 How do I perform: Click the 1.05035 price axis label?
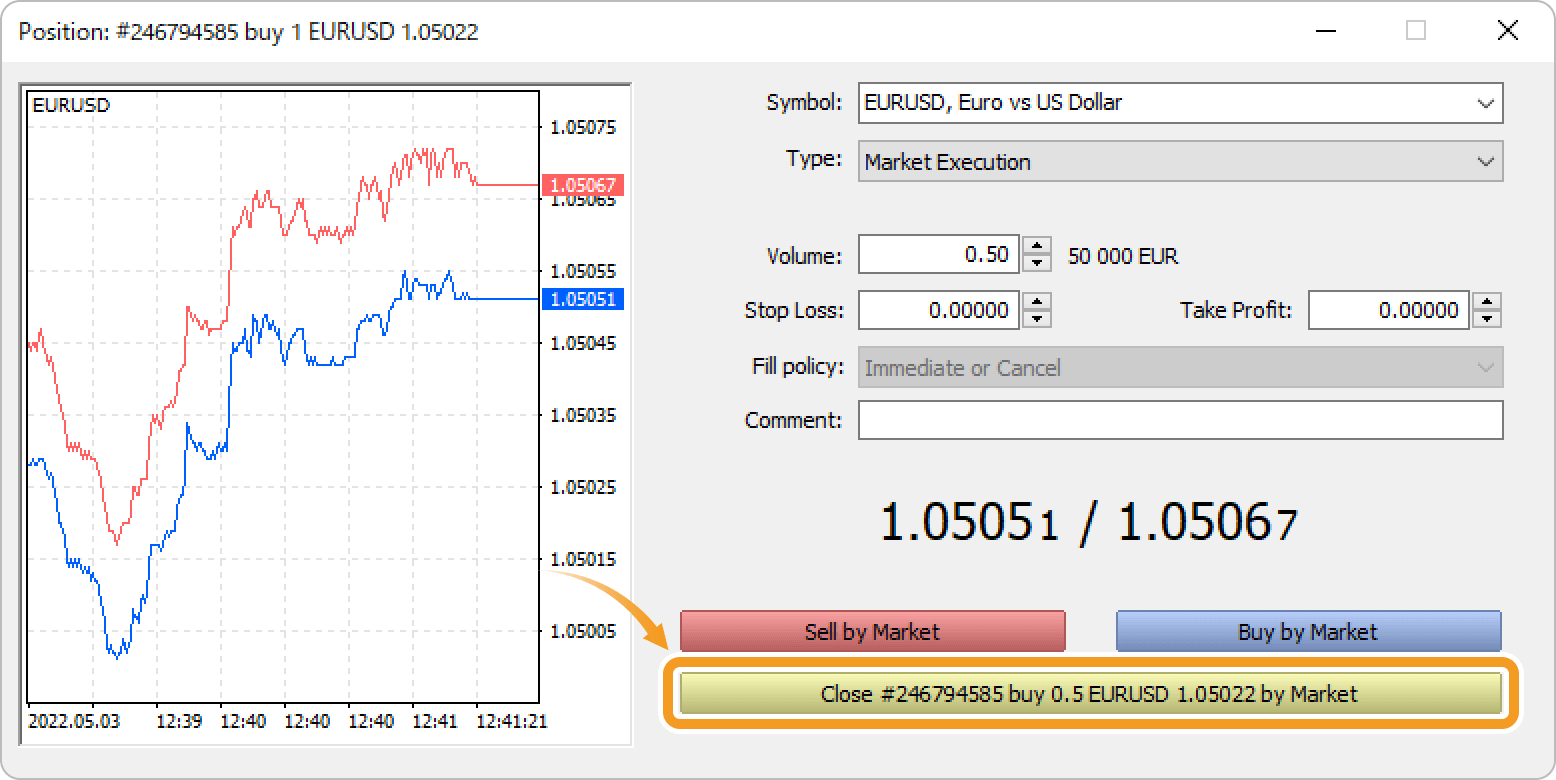[x=583, y=415]
